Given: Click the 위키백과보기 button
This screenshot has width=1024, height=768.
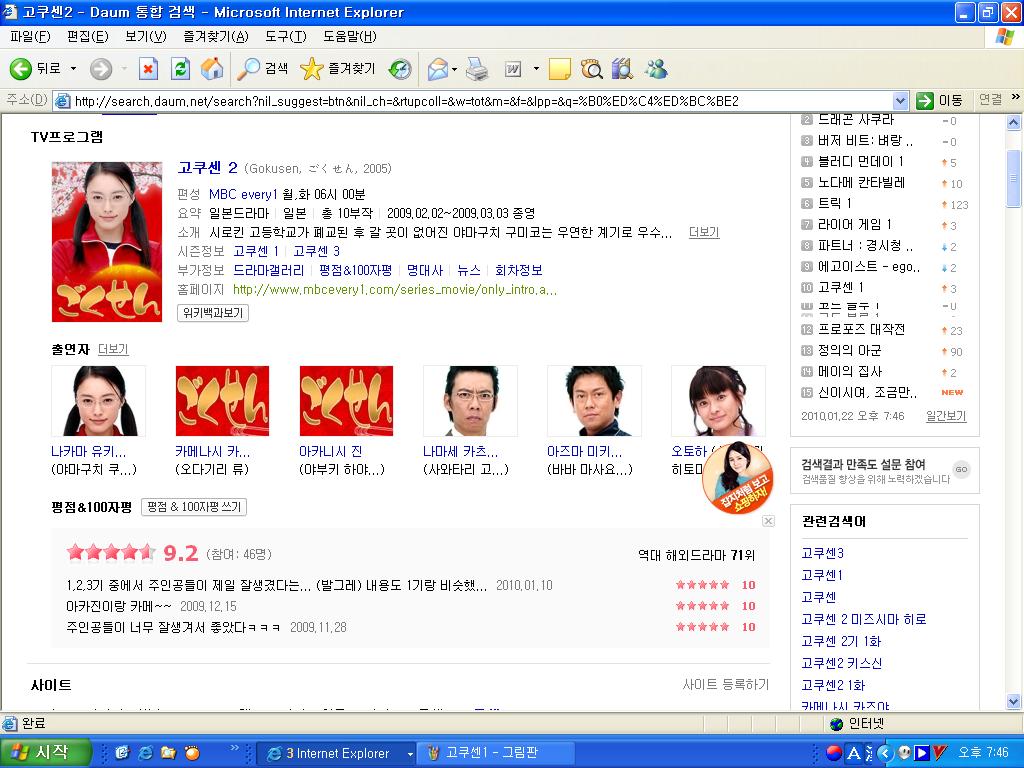Looking at the screenshot, I should (x=213, y=313).
